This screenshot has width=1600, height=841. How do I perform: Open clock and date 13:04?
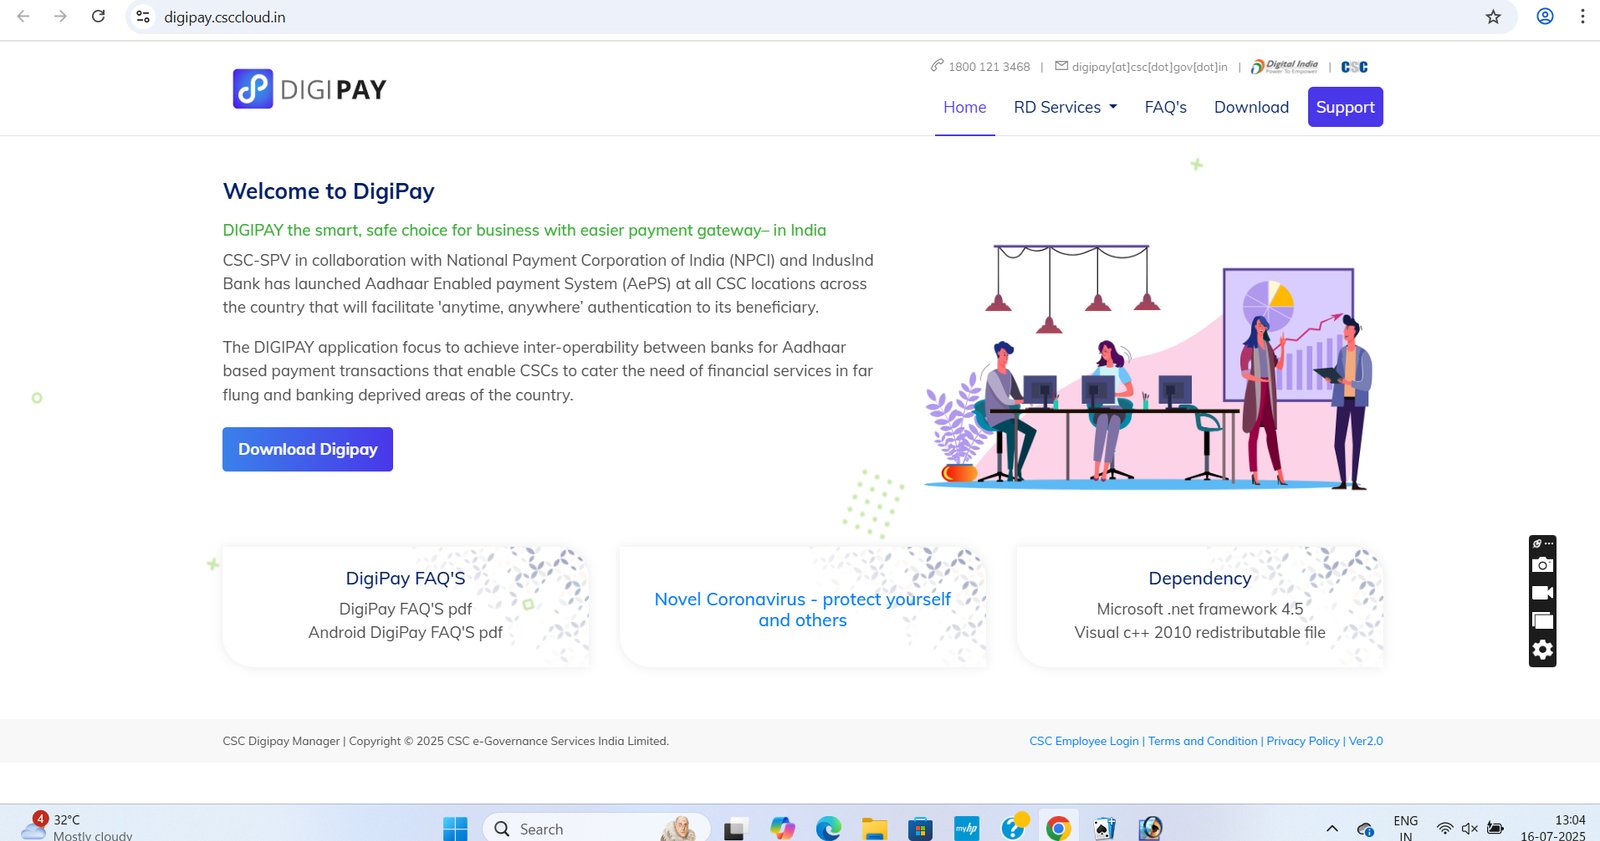(1553, 828)
